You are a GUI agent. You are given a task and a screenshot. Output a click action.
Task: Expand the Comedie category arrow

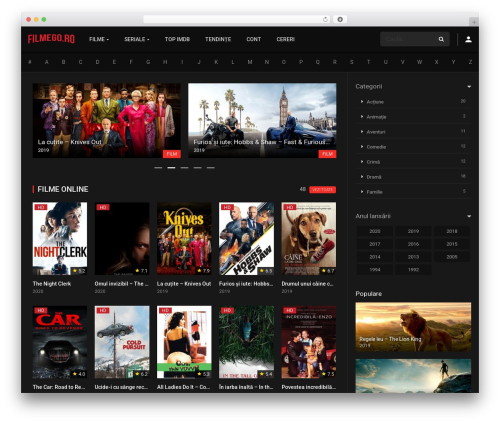pos(362,147)
